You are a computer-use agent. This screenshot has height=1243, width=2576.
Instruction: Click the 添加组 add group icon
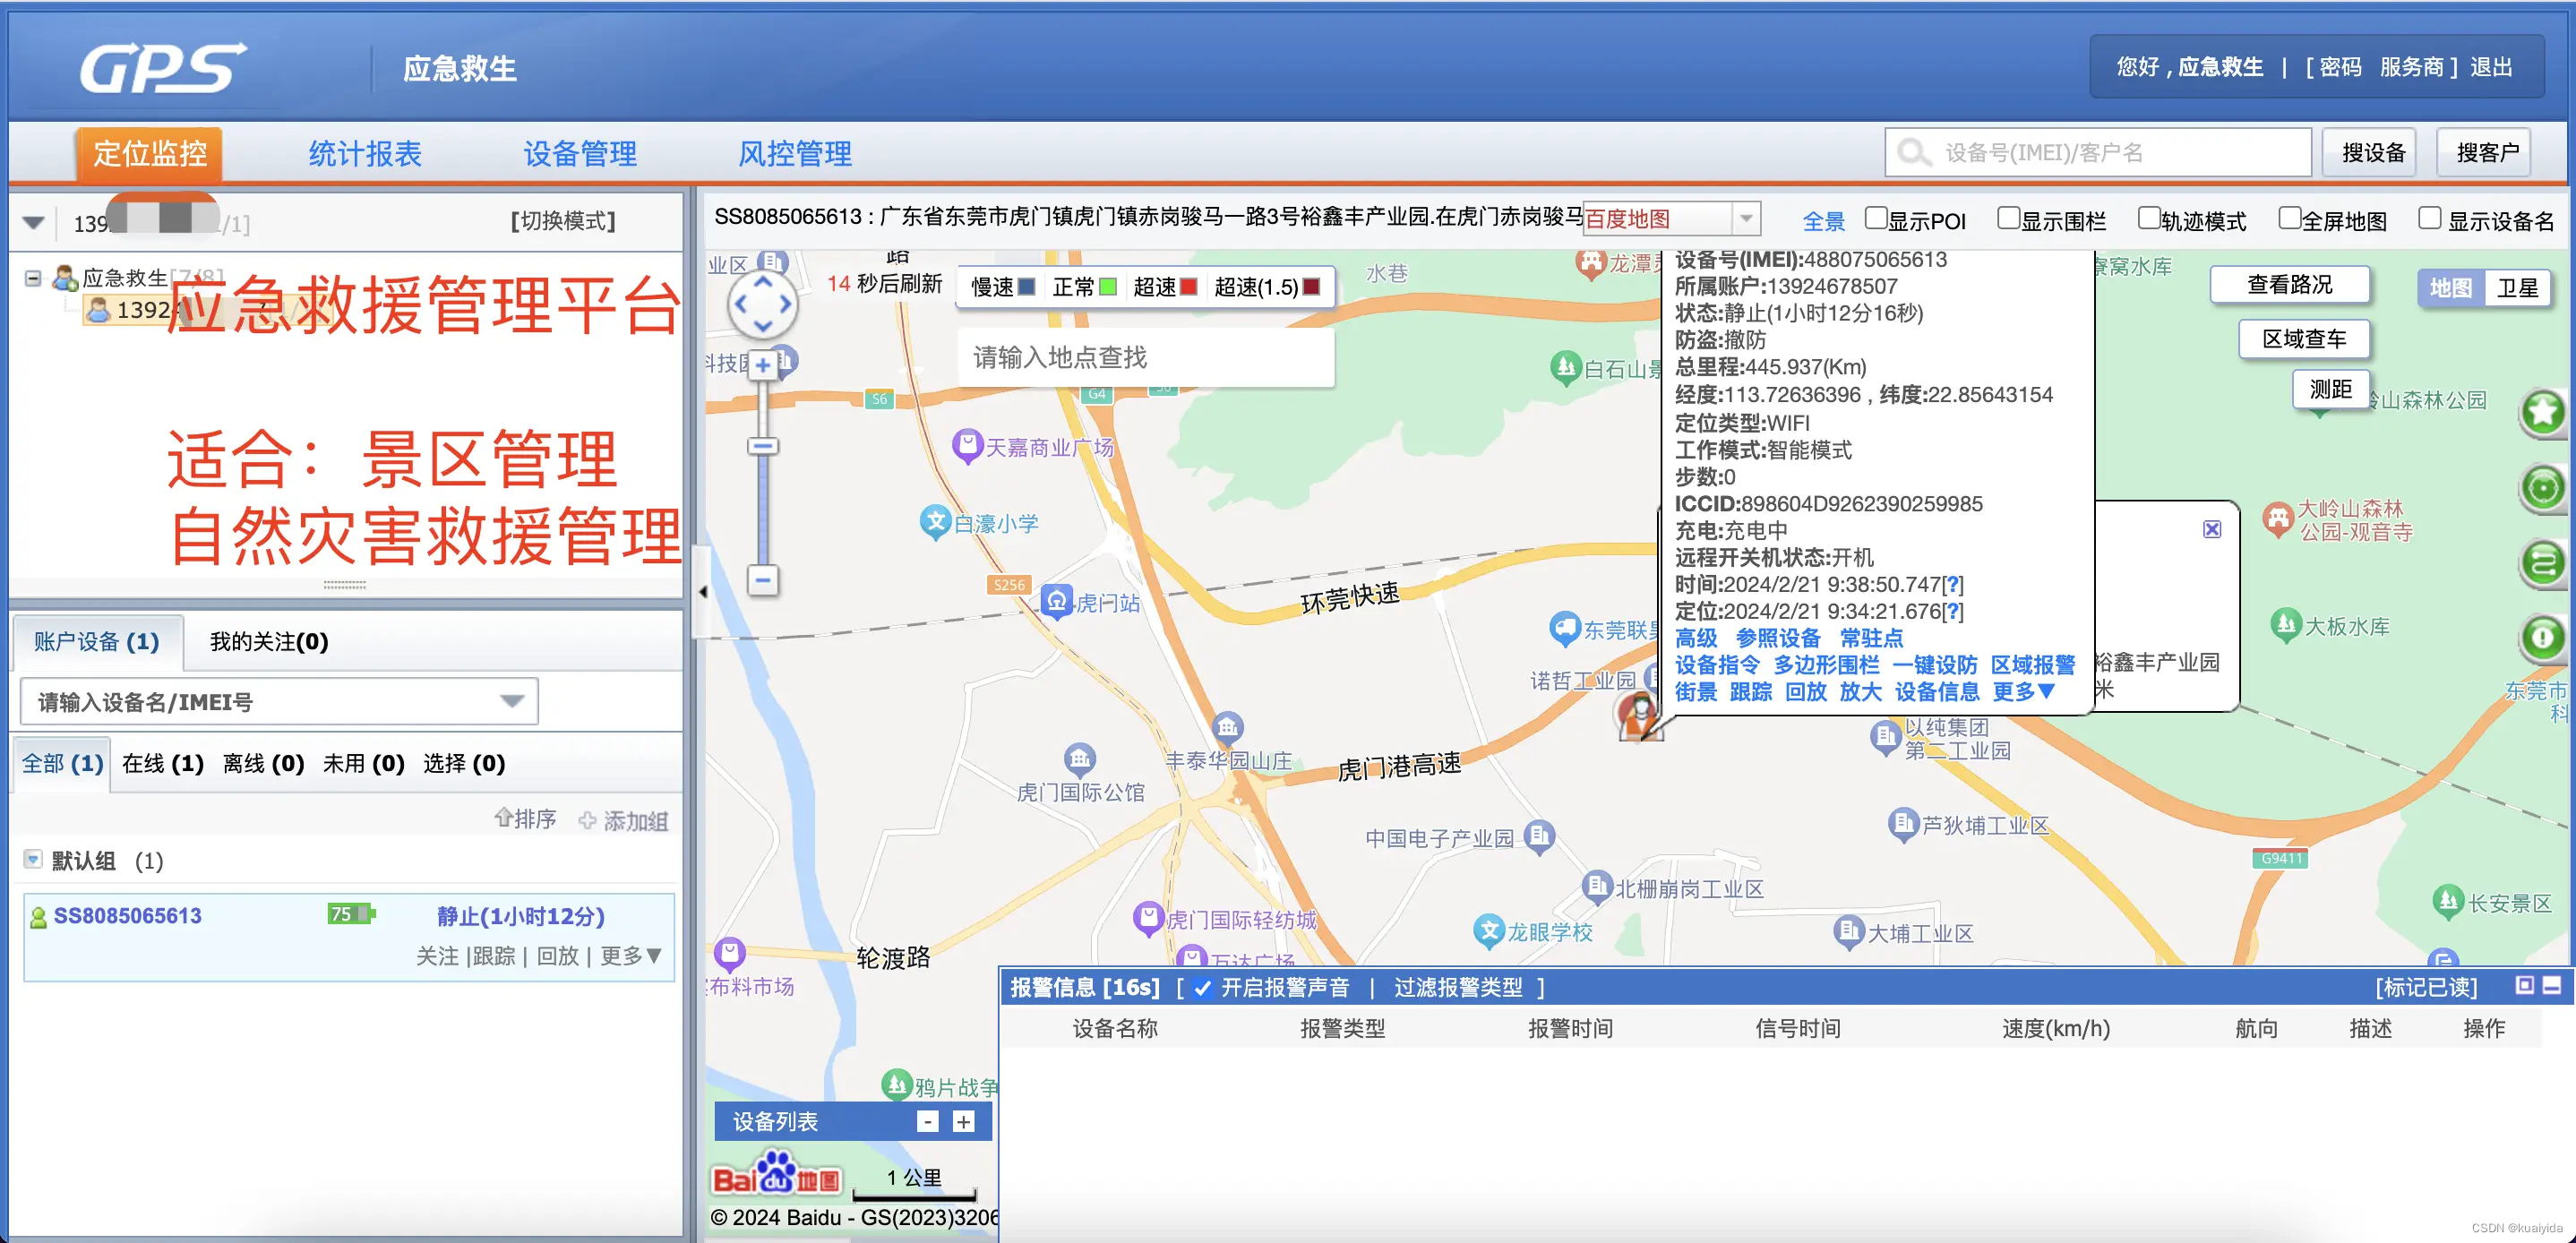click(x=587, y=821)
